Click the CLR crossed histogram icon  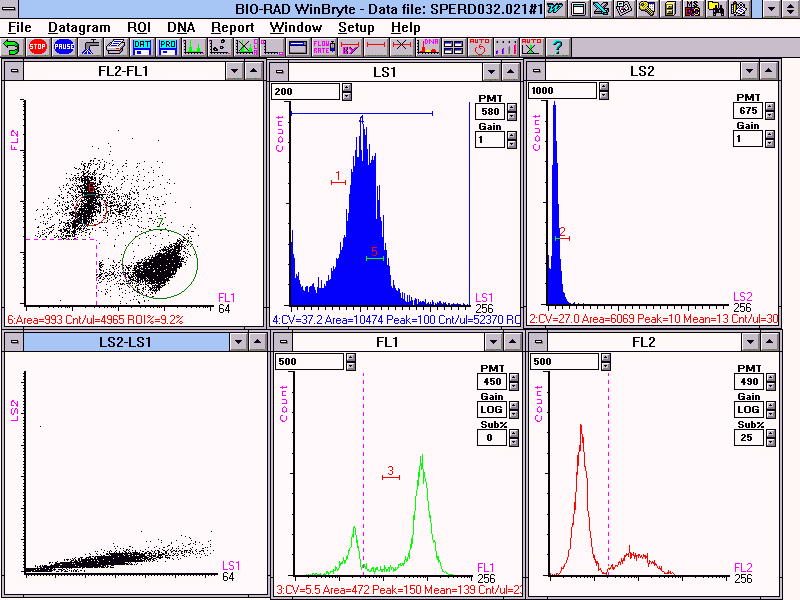(x=246, y=47)
